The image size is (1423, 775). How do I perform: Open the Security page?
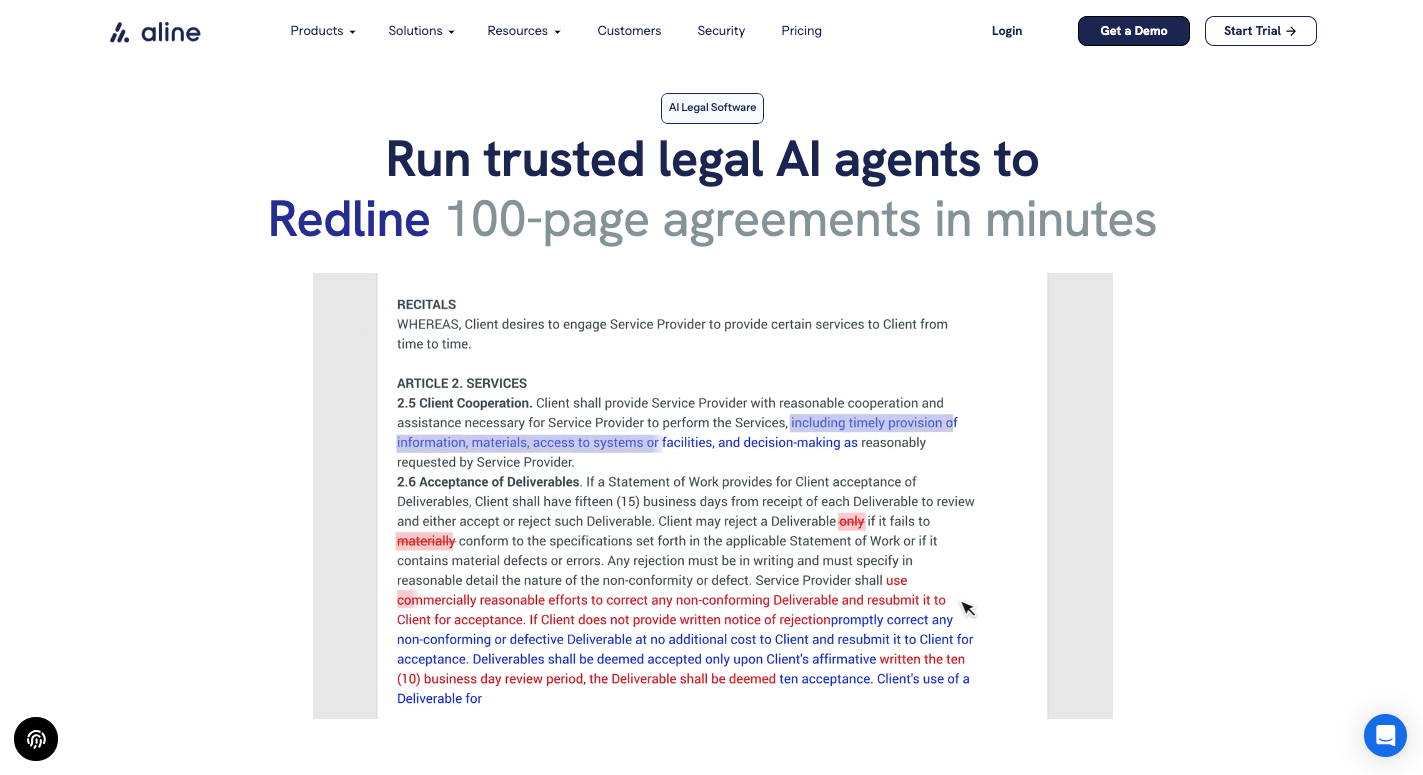[721, 31]
